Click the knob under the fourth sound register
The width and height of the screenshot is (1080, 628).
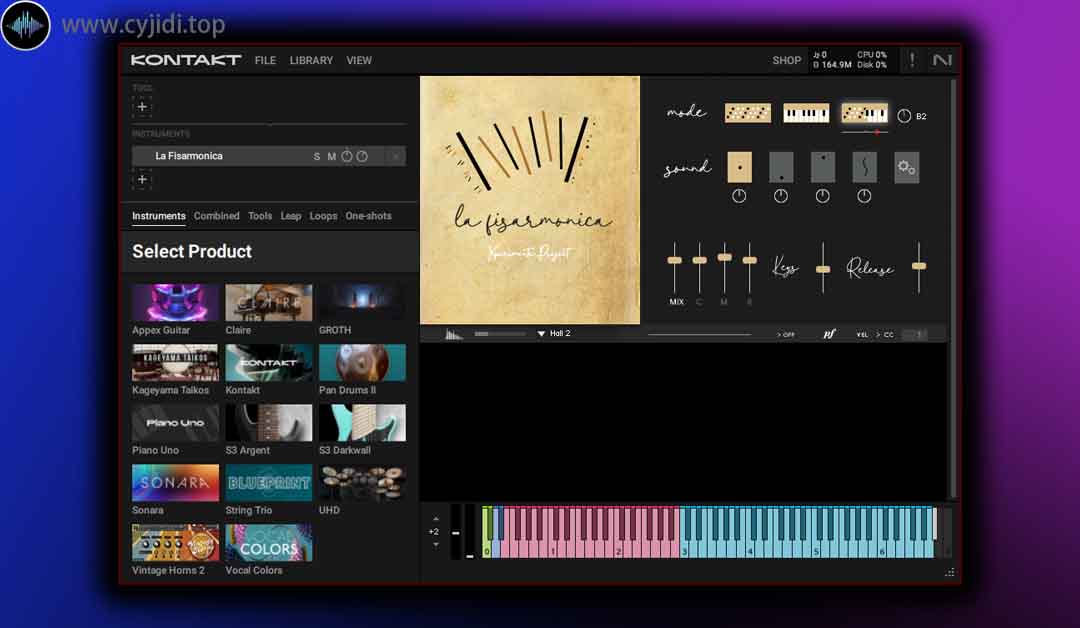(864, 196)
